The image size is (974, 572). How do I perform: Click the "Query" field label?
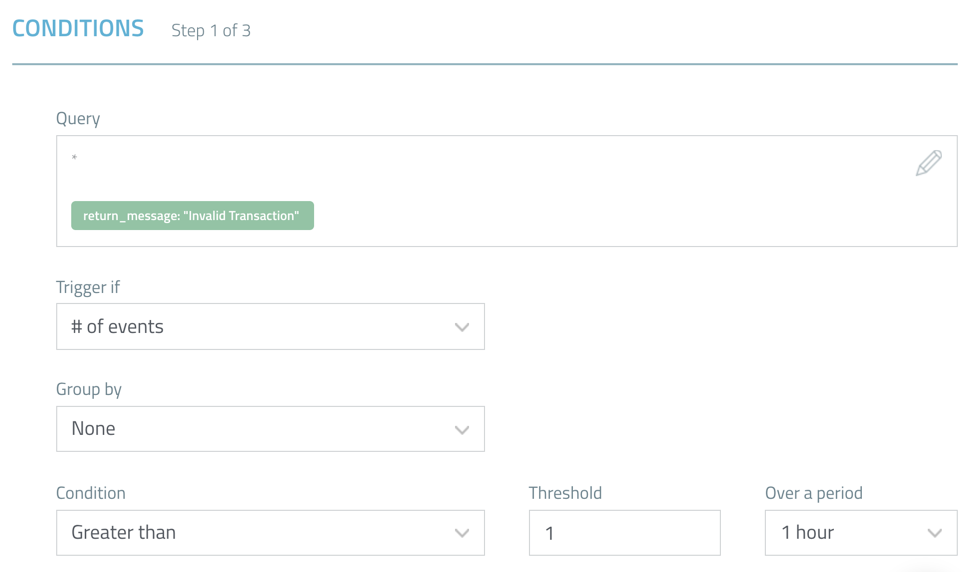[78, 118]
